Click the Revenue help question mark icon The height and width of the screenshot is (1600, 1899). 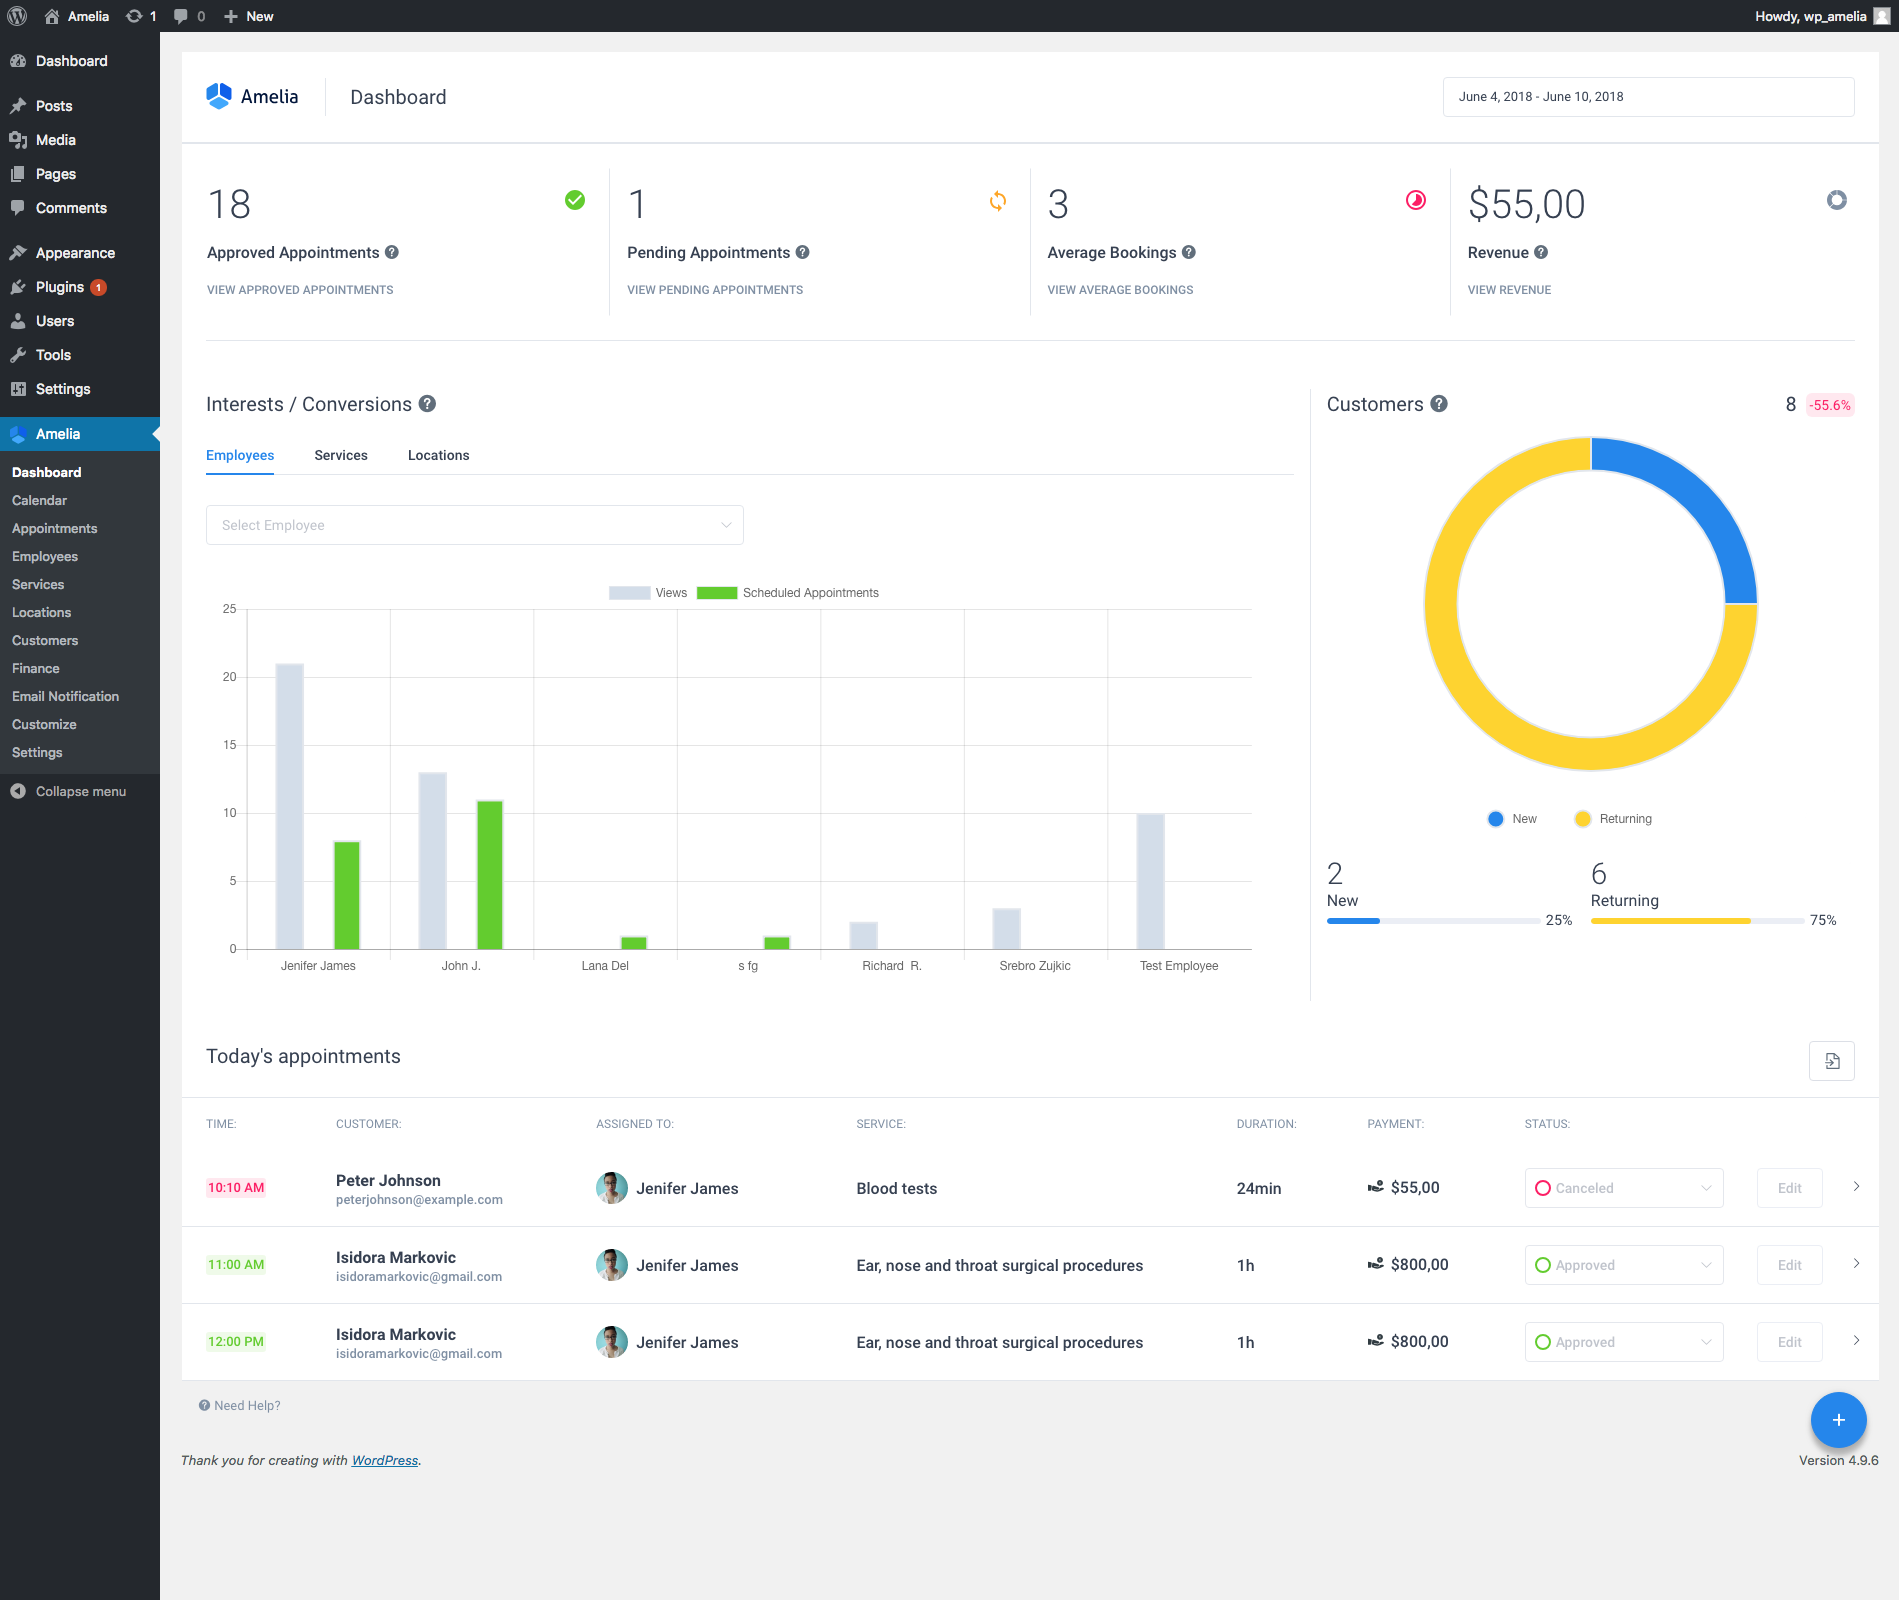point(1540,252)
